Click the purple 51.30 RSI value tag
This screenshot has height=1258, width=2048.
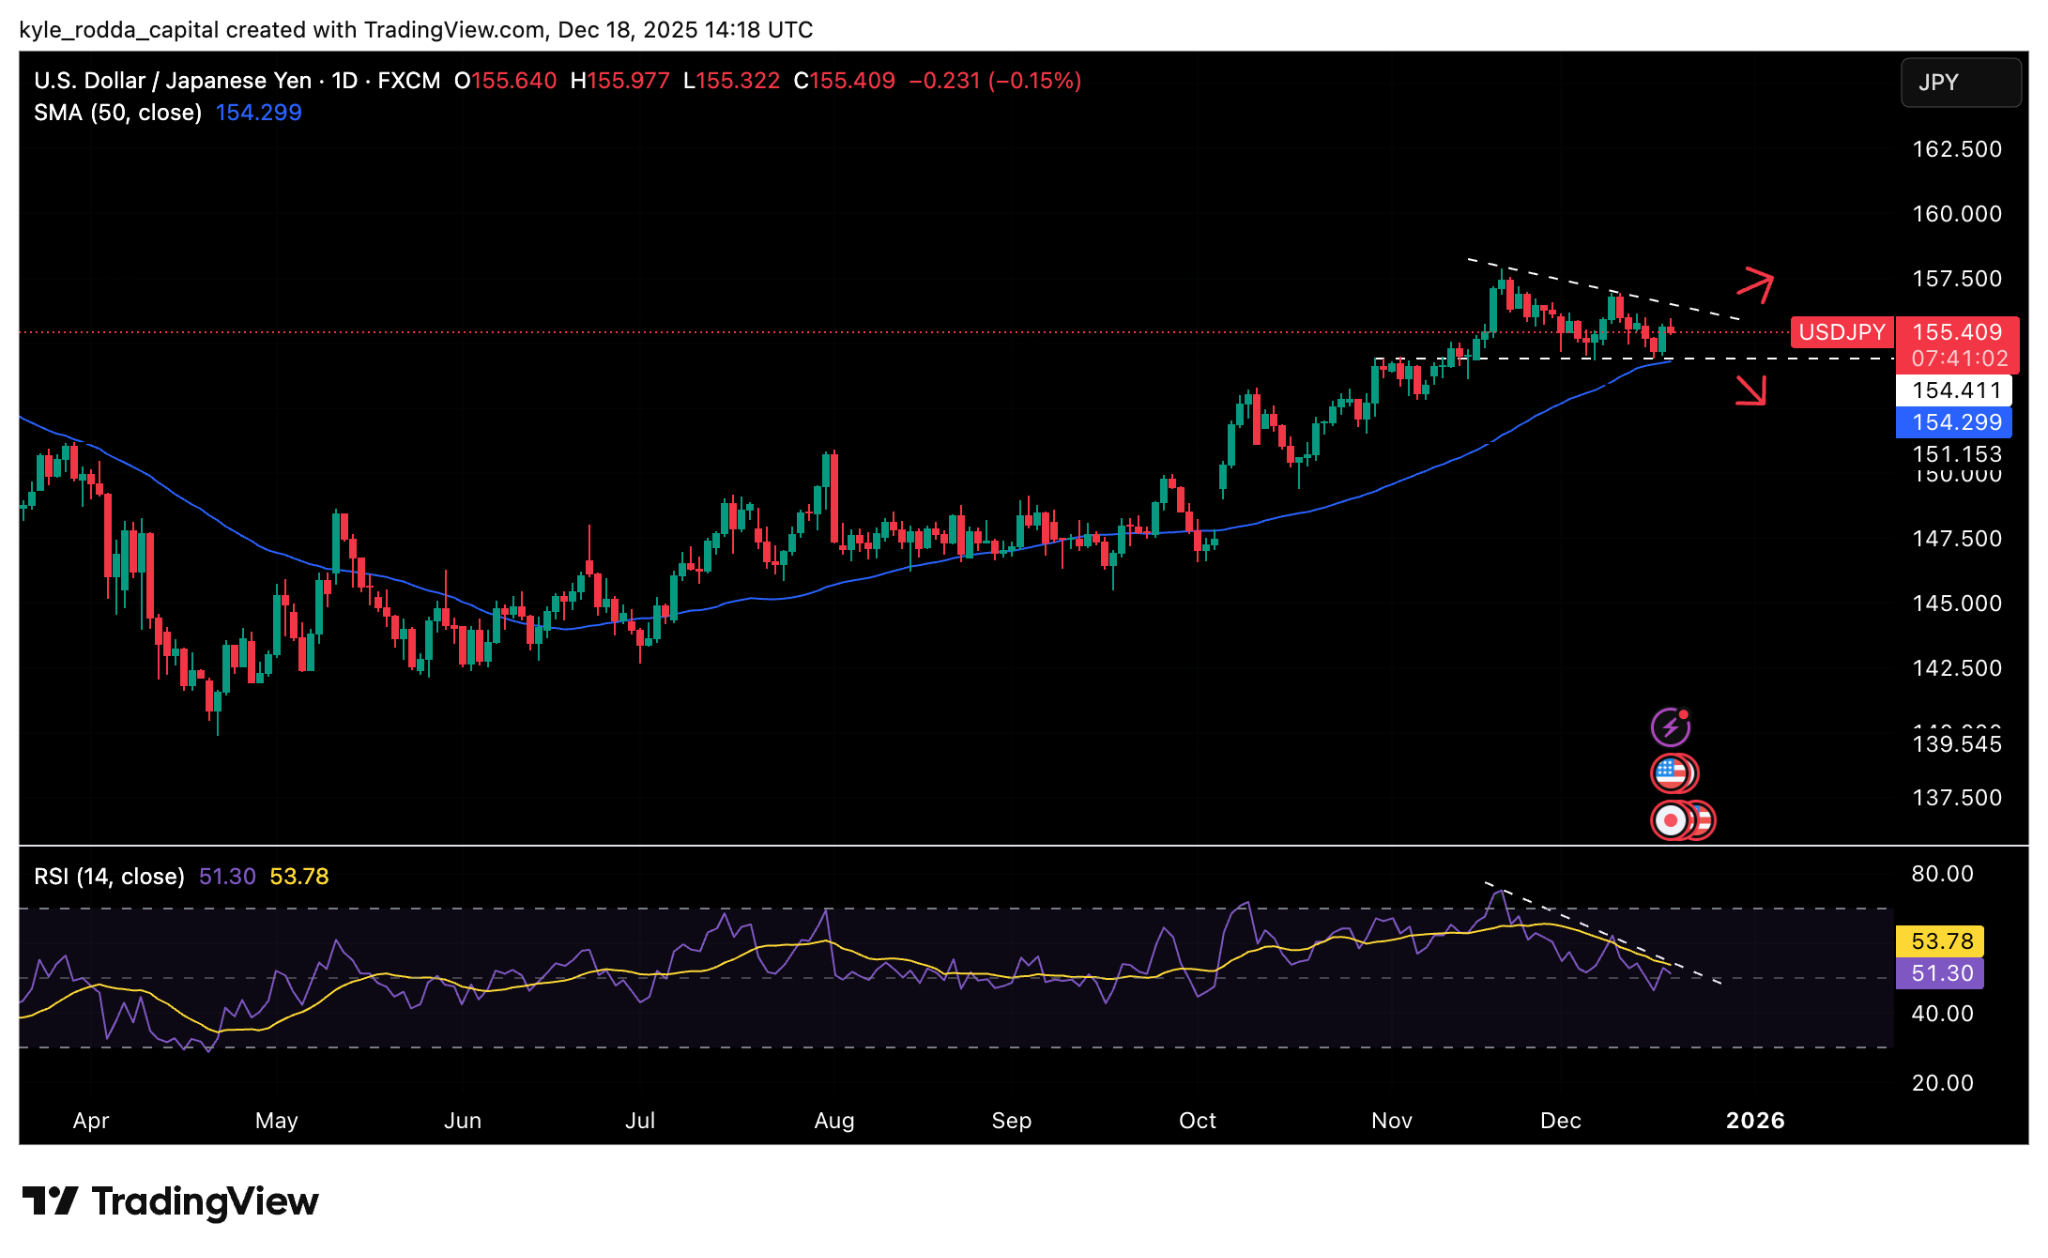click(1940, 973)
